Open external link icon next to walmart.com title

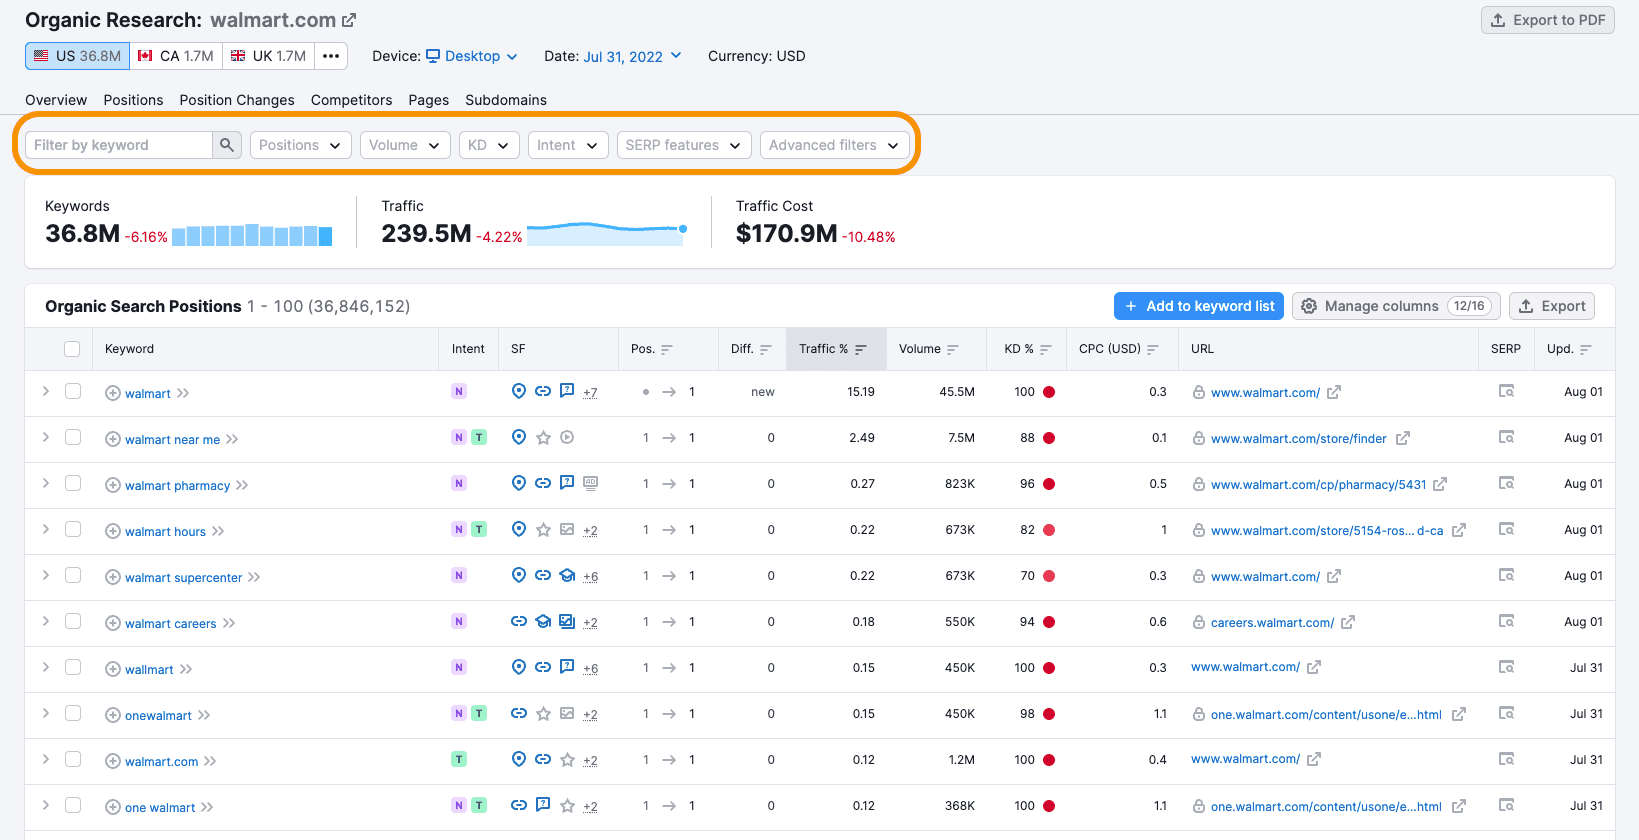point(349,20)
